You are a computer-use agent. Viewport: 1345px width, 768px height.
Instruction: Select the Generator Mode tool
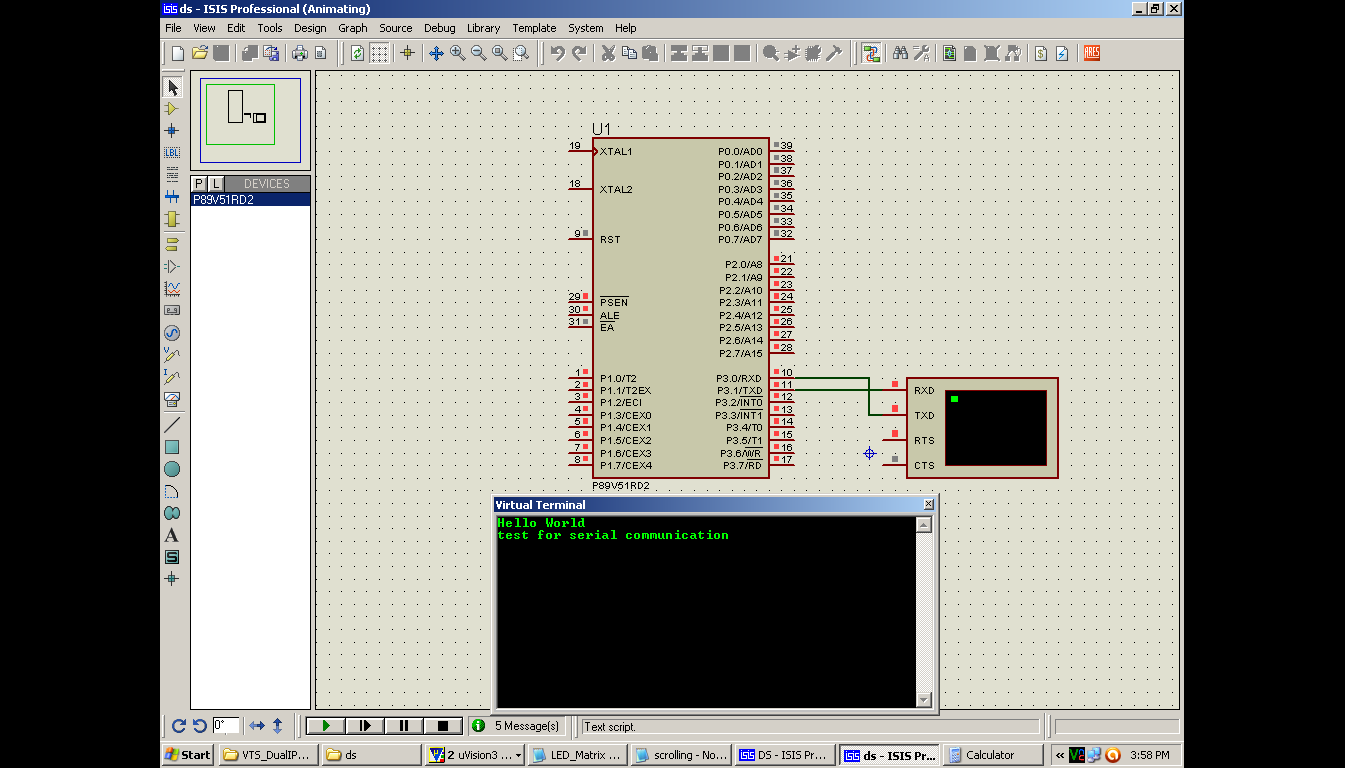tap(172, 331)
